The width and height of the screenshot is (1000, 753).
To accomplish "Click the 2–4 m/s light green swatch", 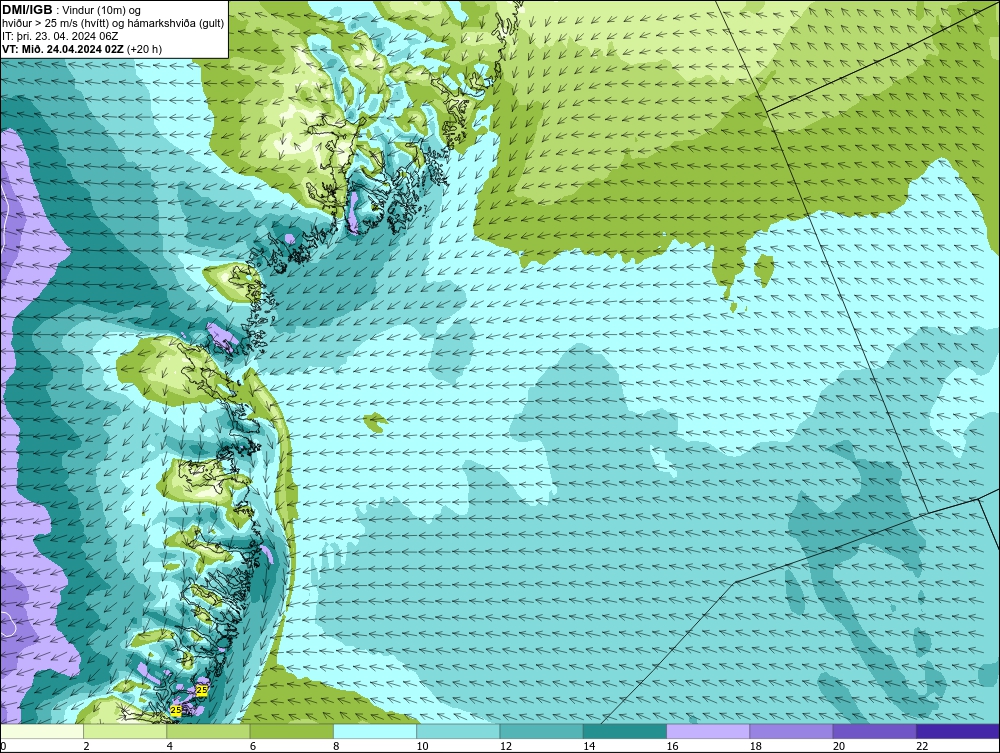I will pos(125,731).
